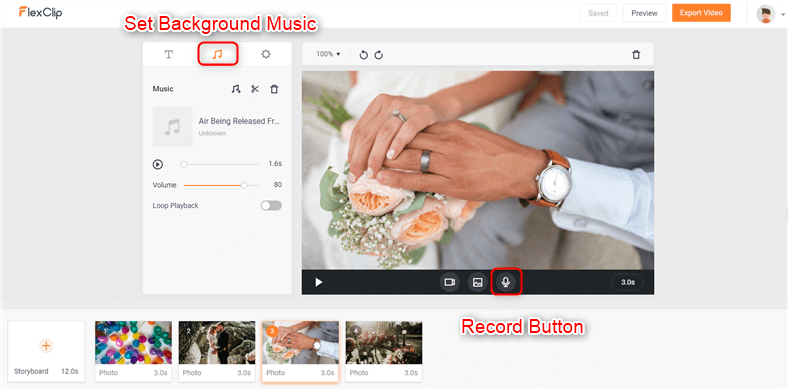Click the microphone record button
Screen dimensions: 788x390
coord(506,282)
